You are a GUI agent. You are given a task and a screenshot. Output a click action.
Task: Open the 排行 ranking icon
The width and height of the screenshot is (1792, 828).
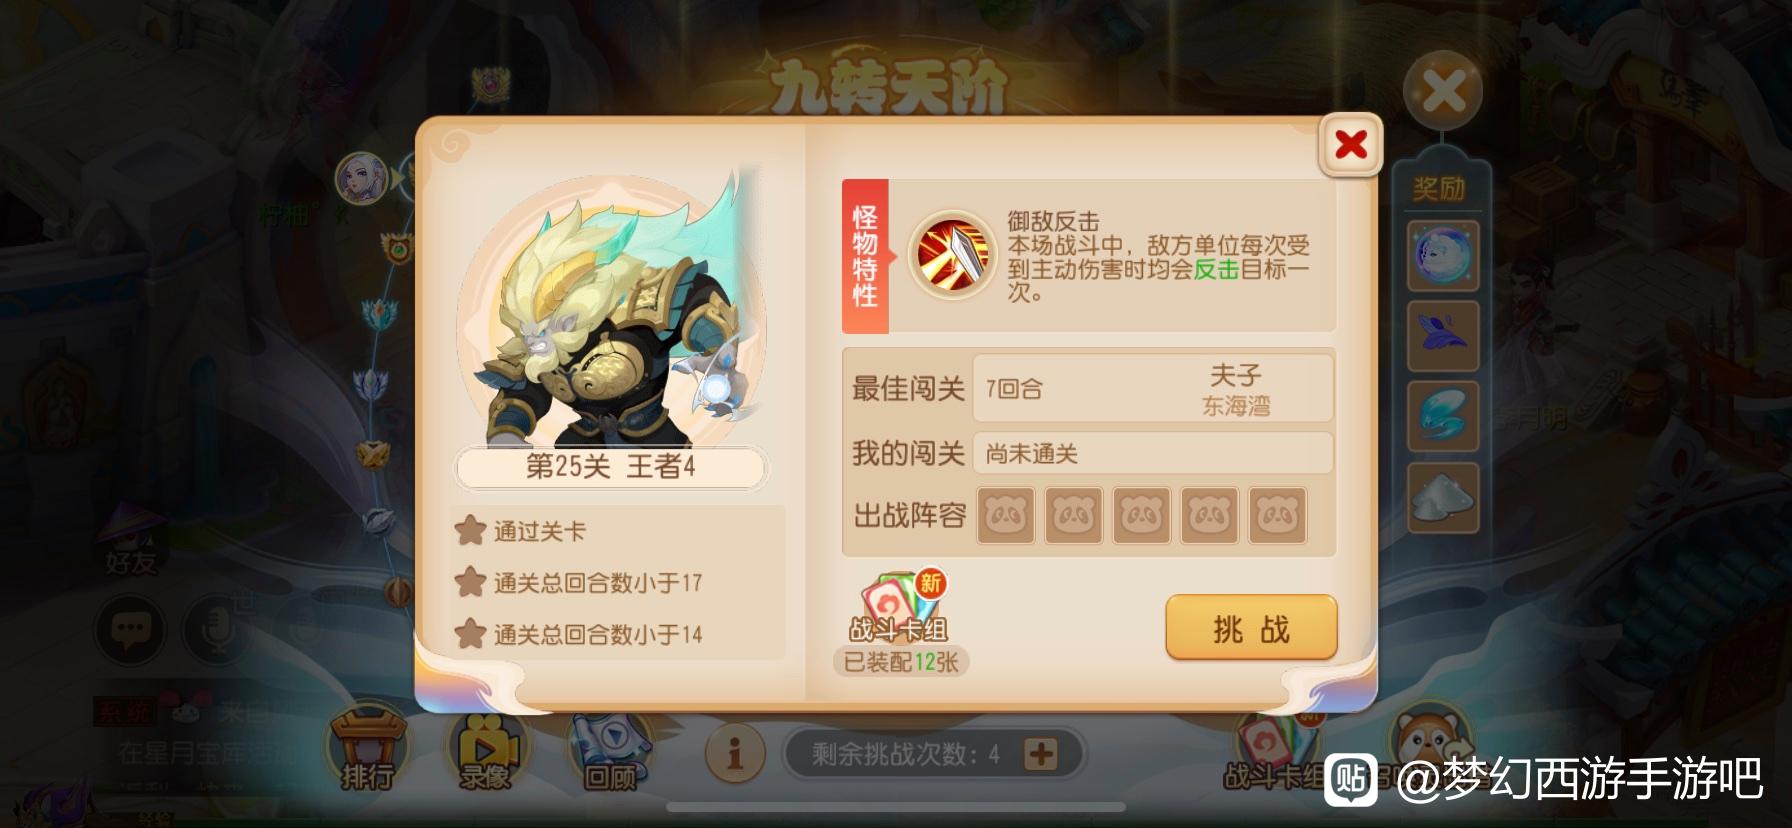click(367, 749)
